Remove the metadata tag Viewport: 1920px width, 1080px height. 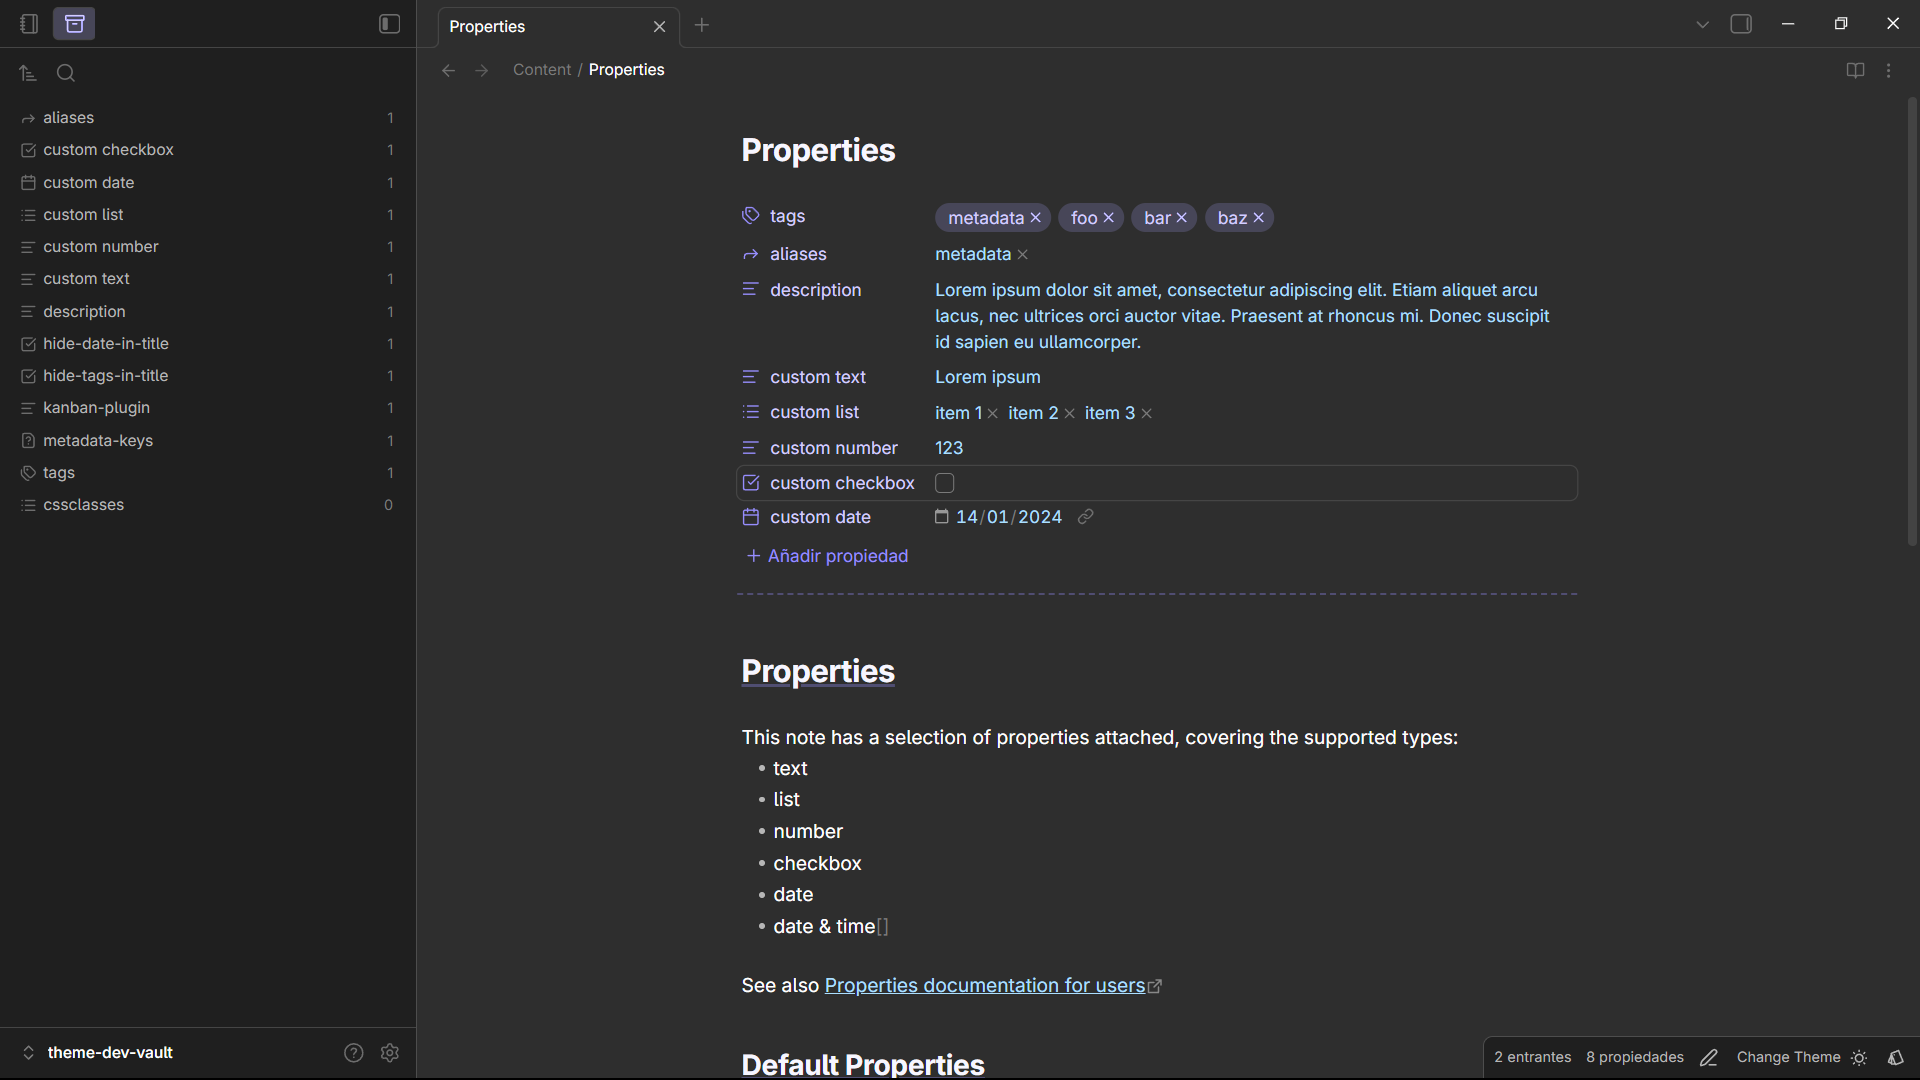pyautogui.click(x=1036, y=218)
